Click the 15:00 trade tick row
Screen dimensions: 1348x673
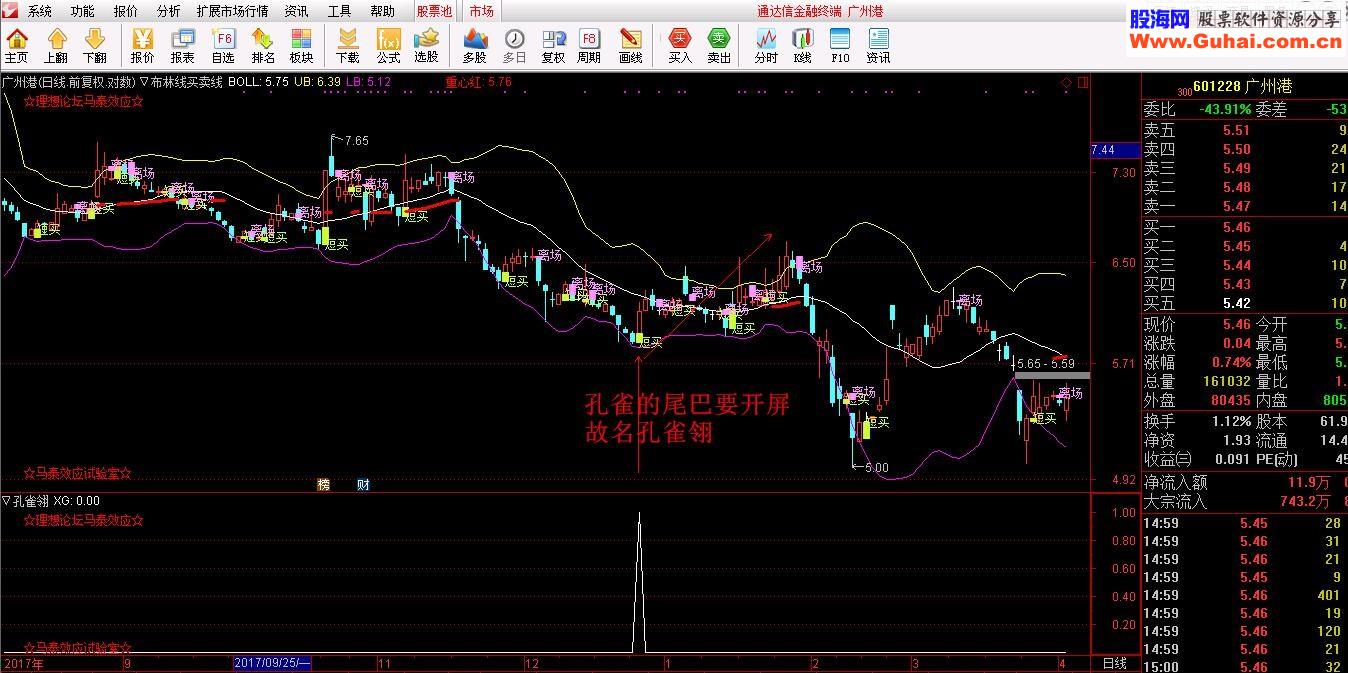pyautogui.click(x=1245, y=667)
